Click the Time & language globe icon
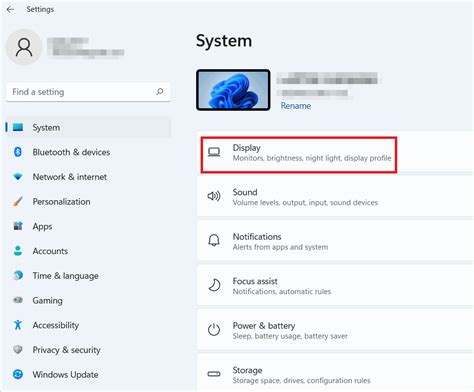This screenshot has height=392, width=474. coord(18,275)
